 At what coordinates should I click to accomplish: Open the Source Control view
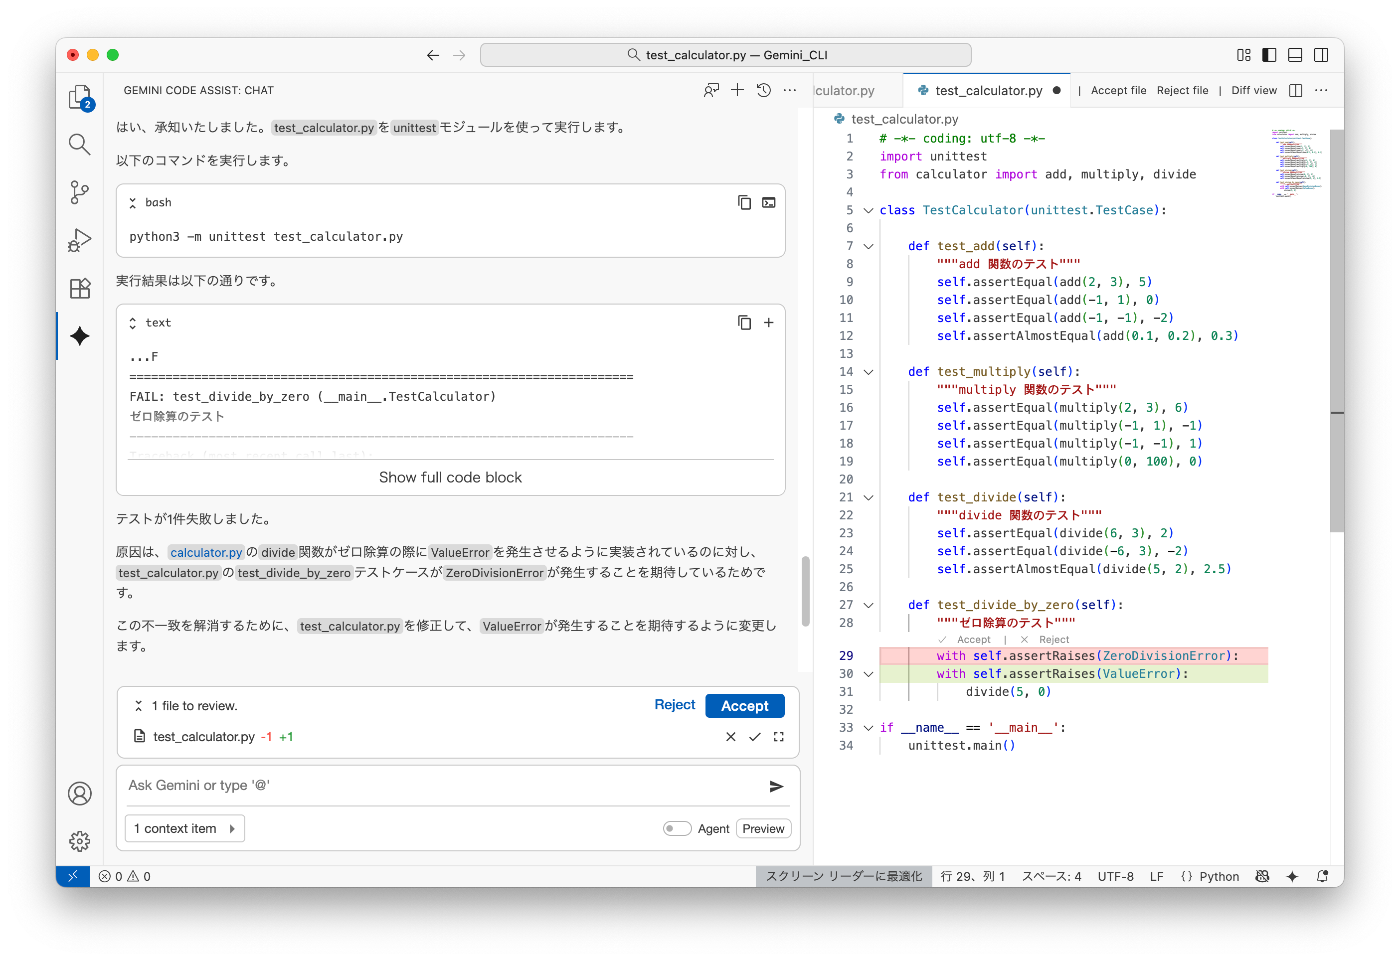click(80, 192)
